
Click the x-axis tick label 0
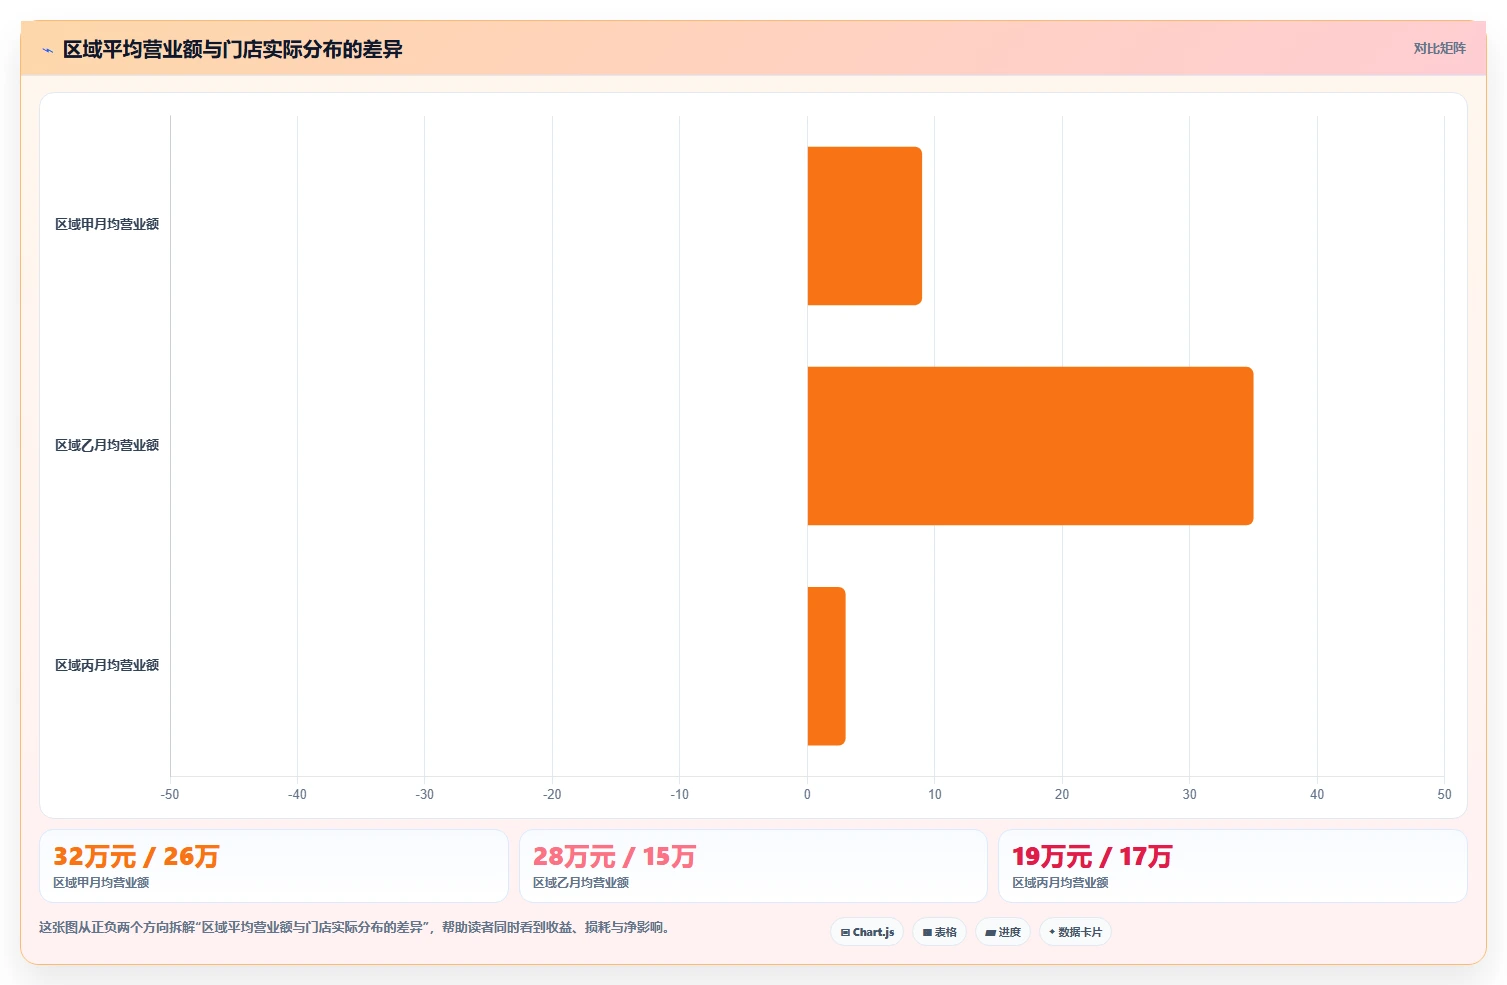click(807, 794)
